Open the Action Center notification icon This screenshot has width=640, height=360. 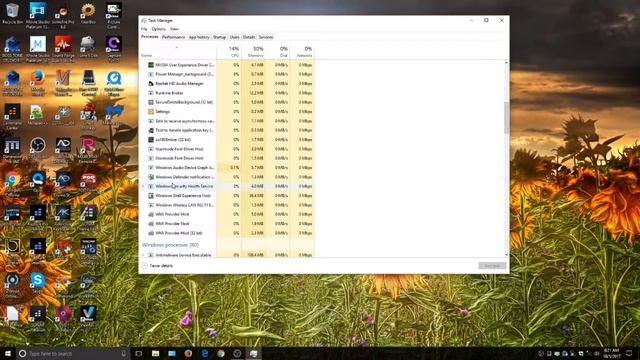coord(629,353)
